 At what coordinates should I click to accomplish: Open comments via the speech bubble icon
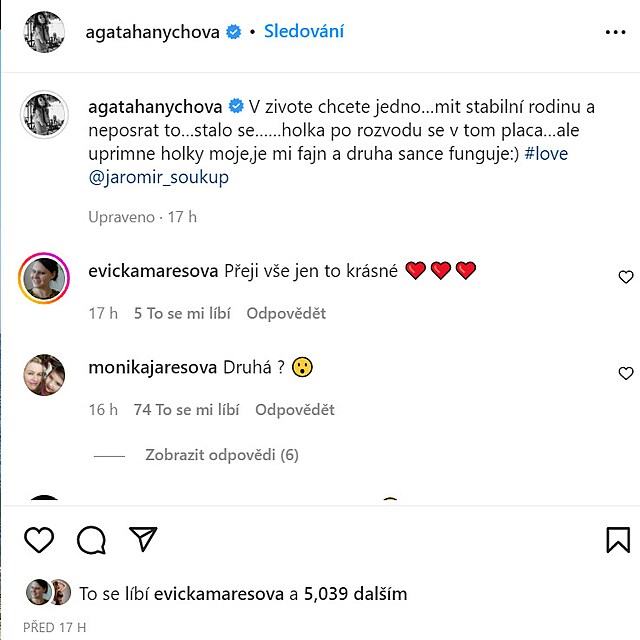(x=91, y=540)
